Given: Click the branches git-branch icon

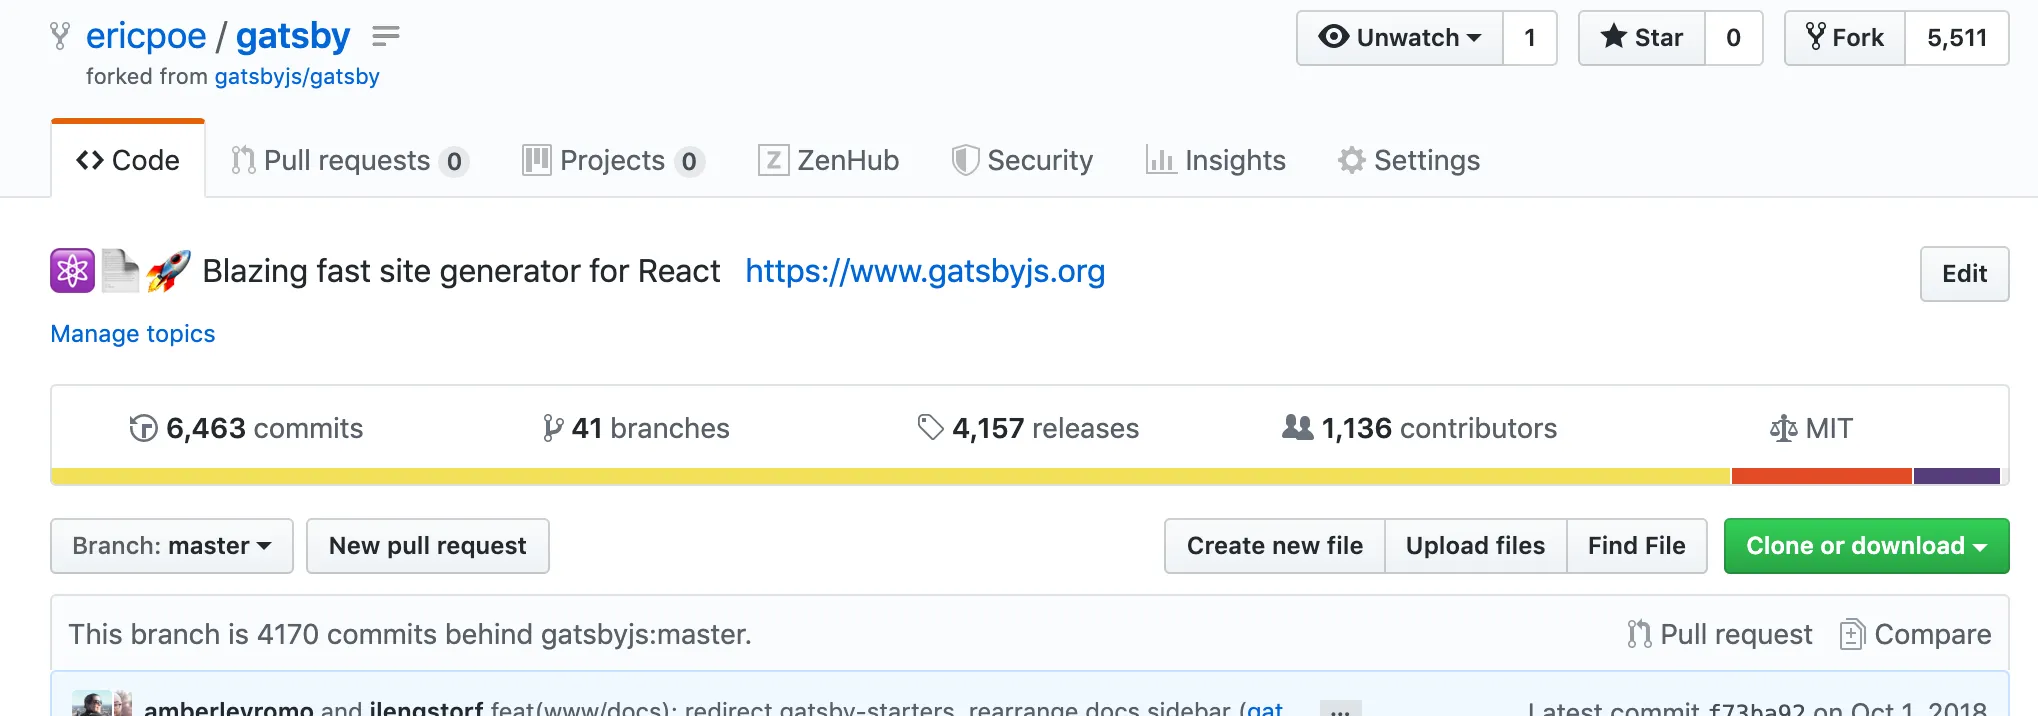Looking at the screenshot, I should click(x=552, y=428).
